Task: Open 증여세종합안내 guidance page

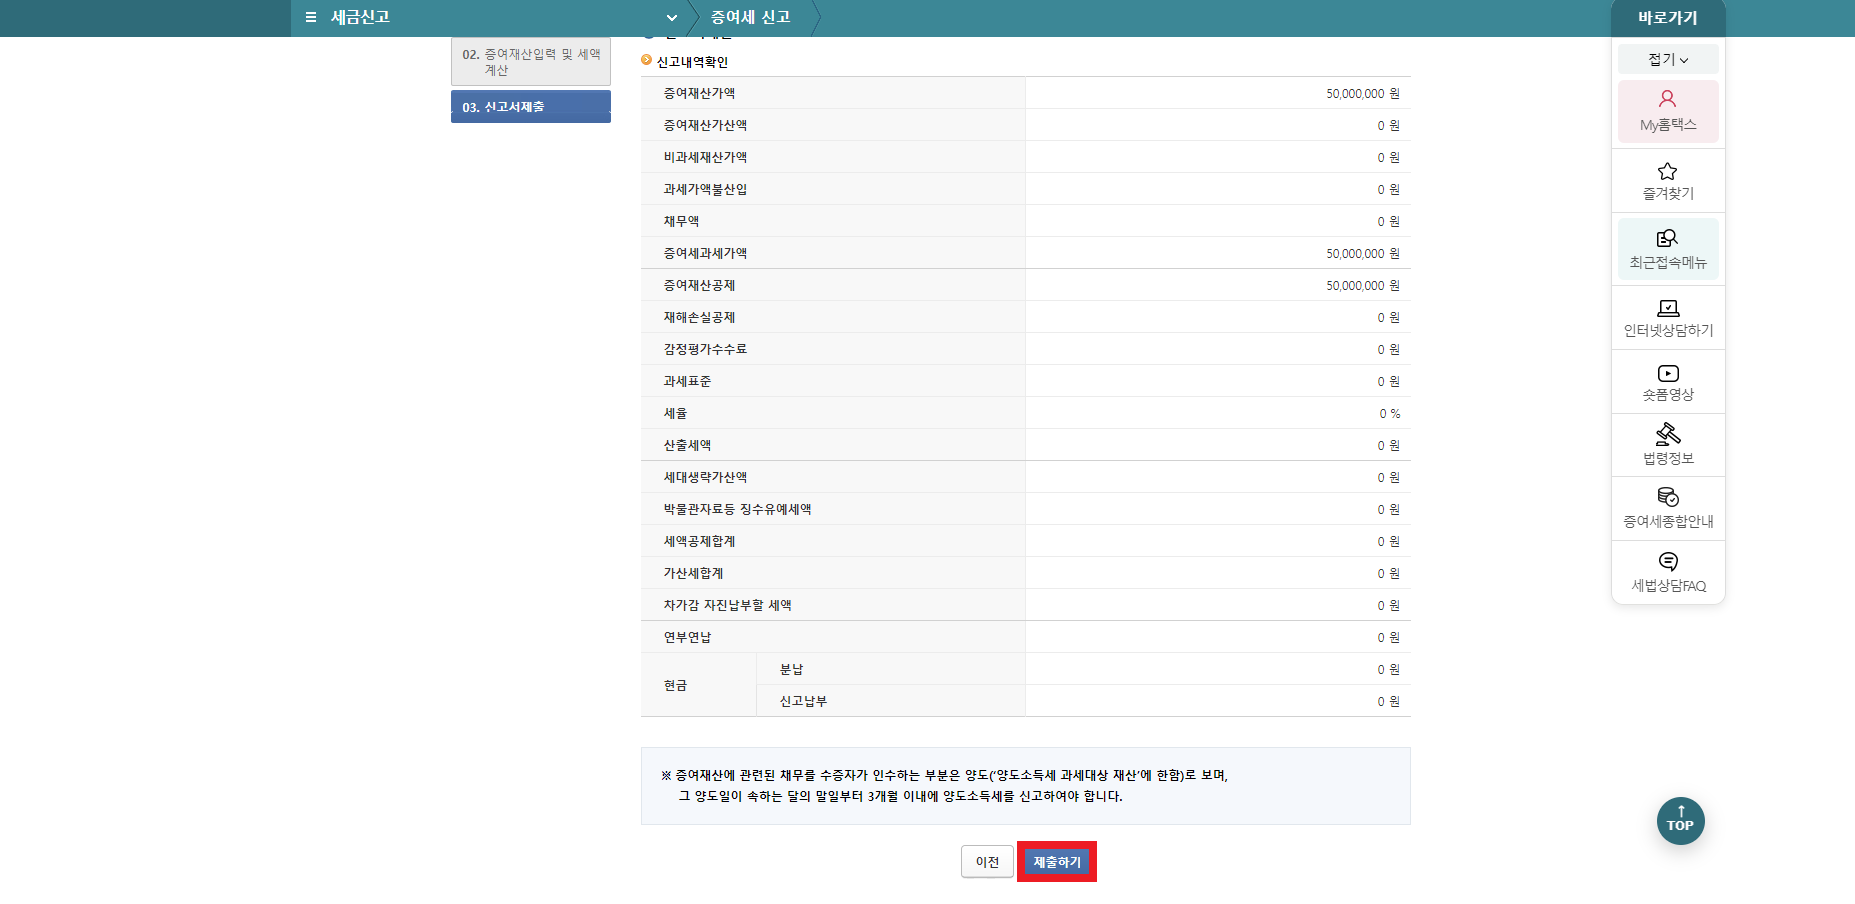Action: 1666,508
